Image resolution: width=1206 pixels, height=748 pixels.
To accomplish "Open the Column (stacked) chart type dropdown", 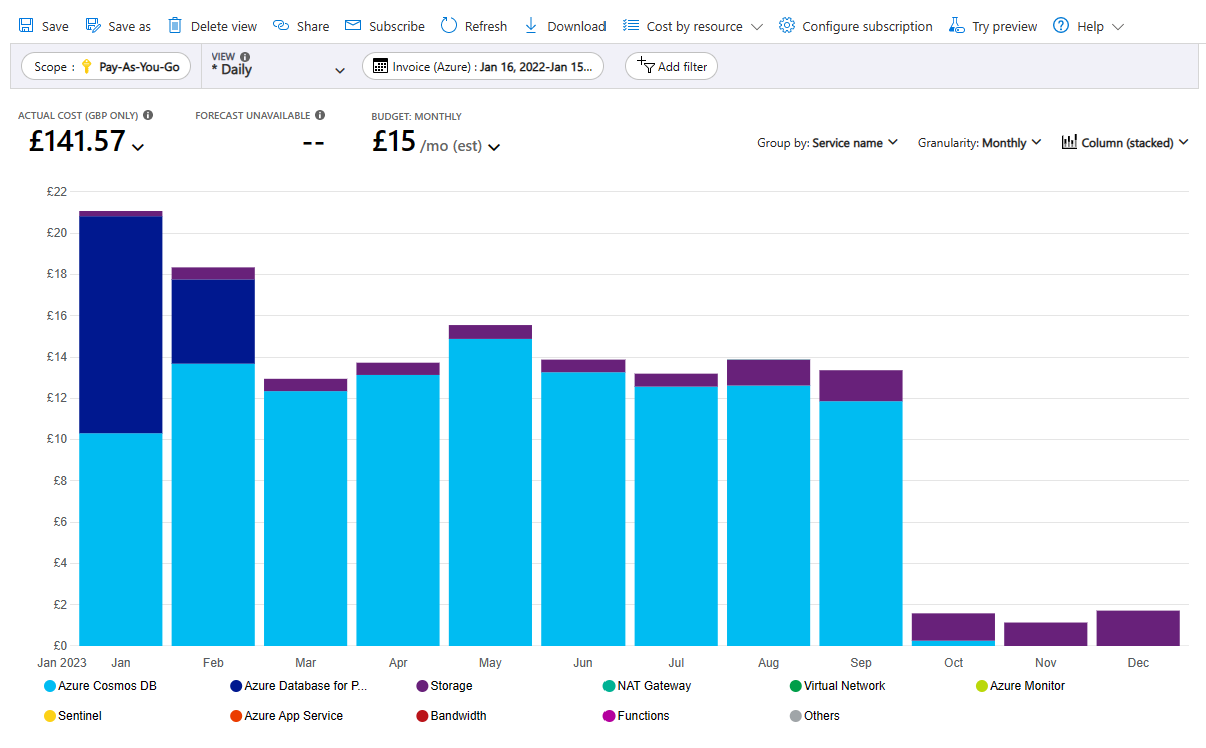I will pyautogui.click(x=1125, y=143).
